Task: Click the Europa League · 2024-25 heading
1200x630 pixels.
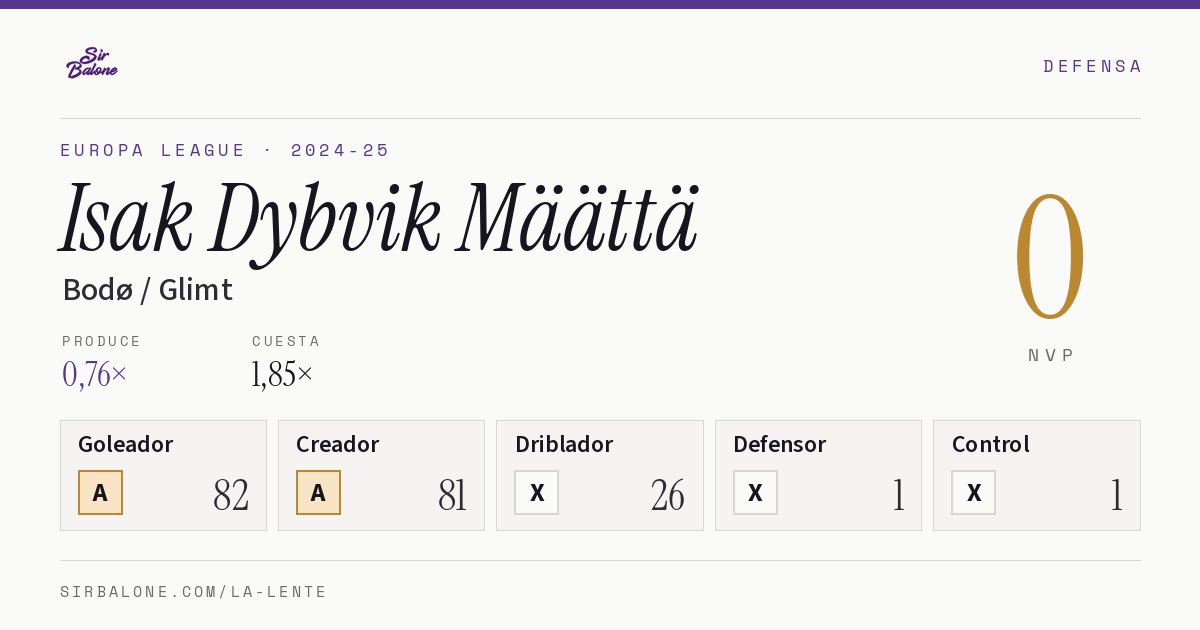Action: [x=225, y=150]
